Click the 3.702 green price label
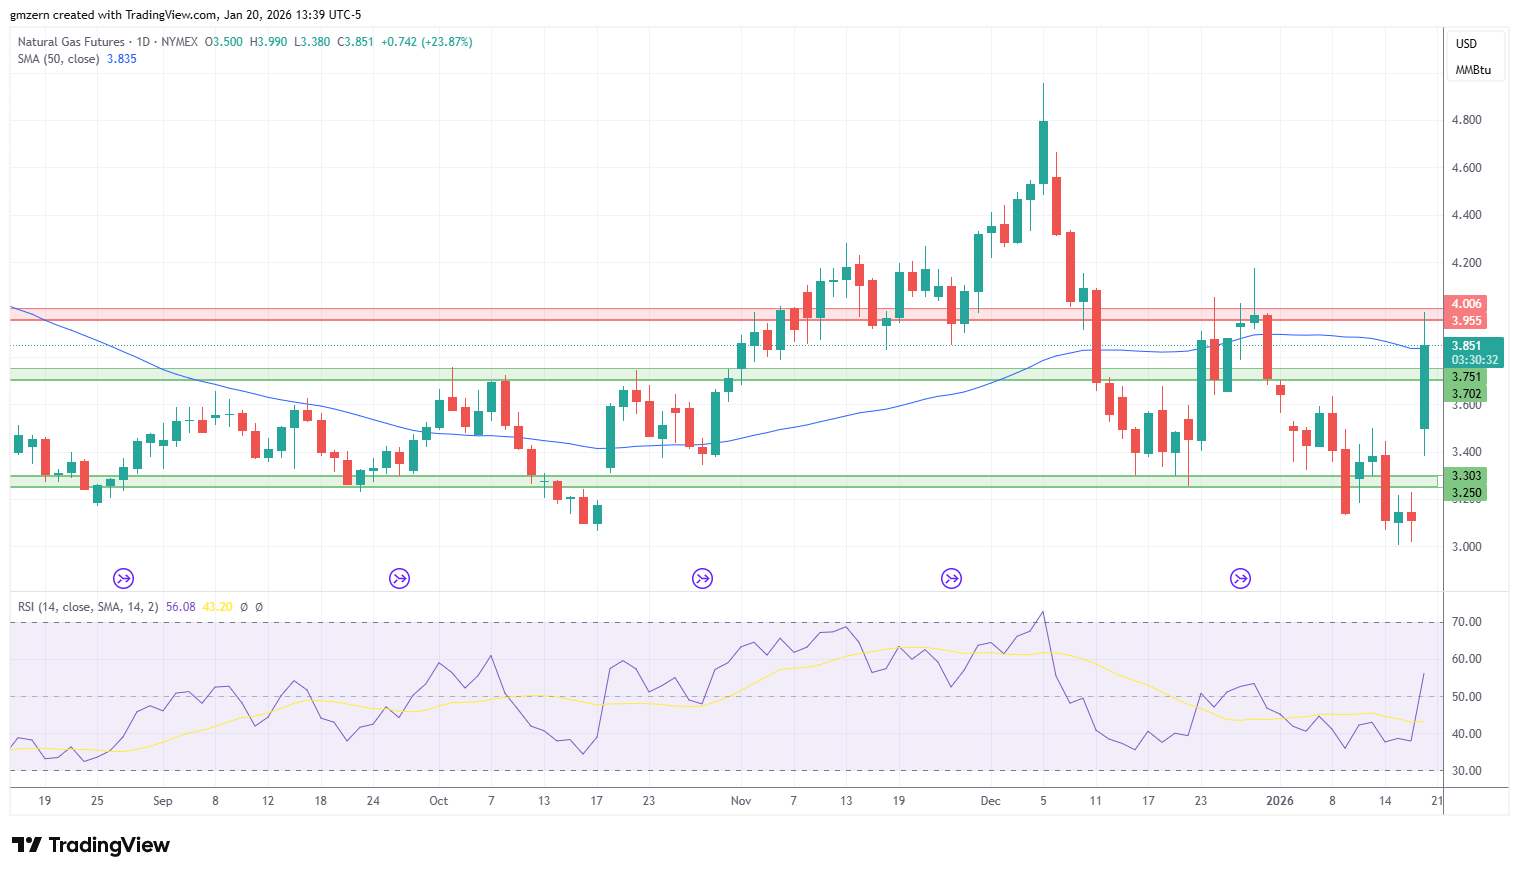The image size is (1519, 875). coord(1466,394)
